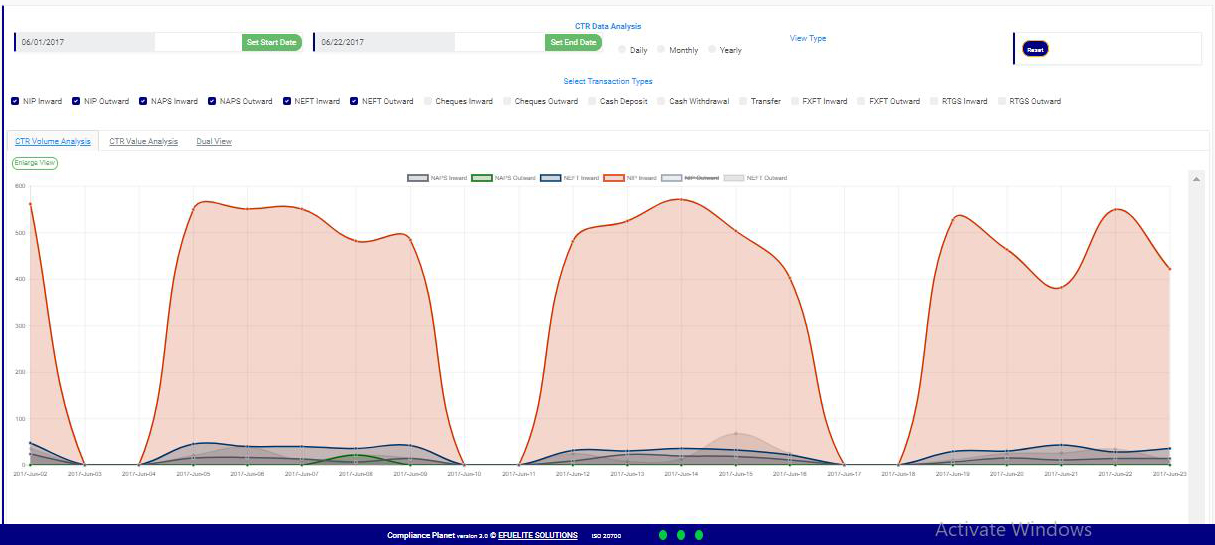Check the RTGS Inward transaction type

click(934, 101)
